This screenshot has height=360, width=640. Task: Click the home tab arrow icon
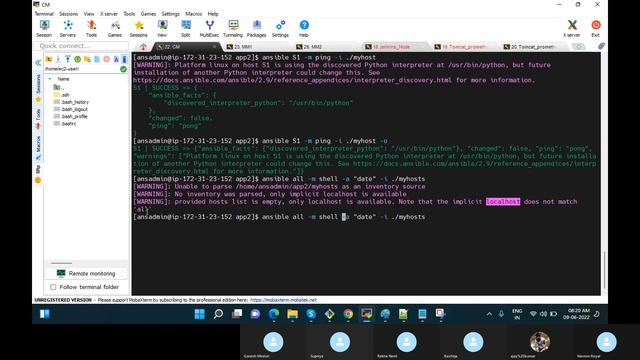(143, 47)
